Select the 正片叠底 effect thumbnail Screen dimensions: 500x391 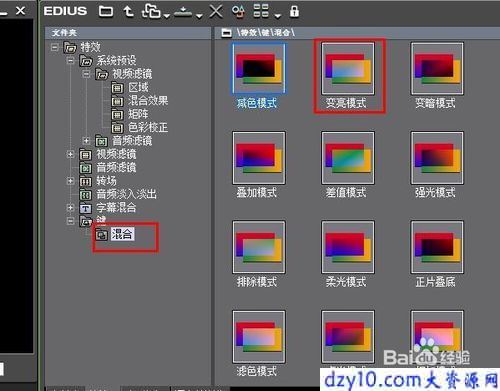(437, 247)
